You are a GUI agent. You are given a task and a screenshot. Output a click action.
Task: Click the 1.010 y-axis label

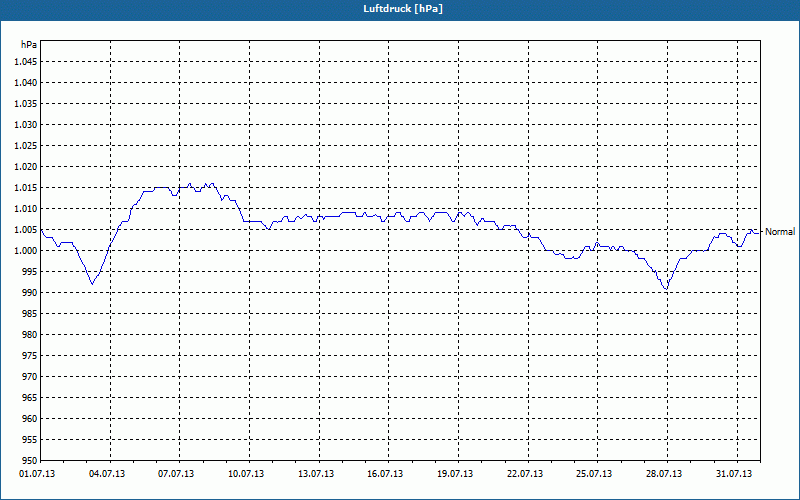tap(26, 209)
